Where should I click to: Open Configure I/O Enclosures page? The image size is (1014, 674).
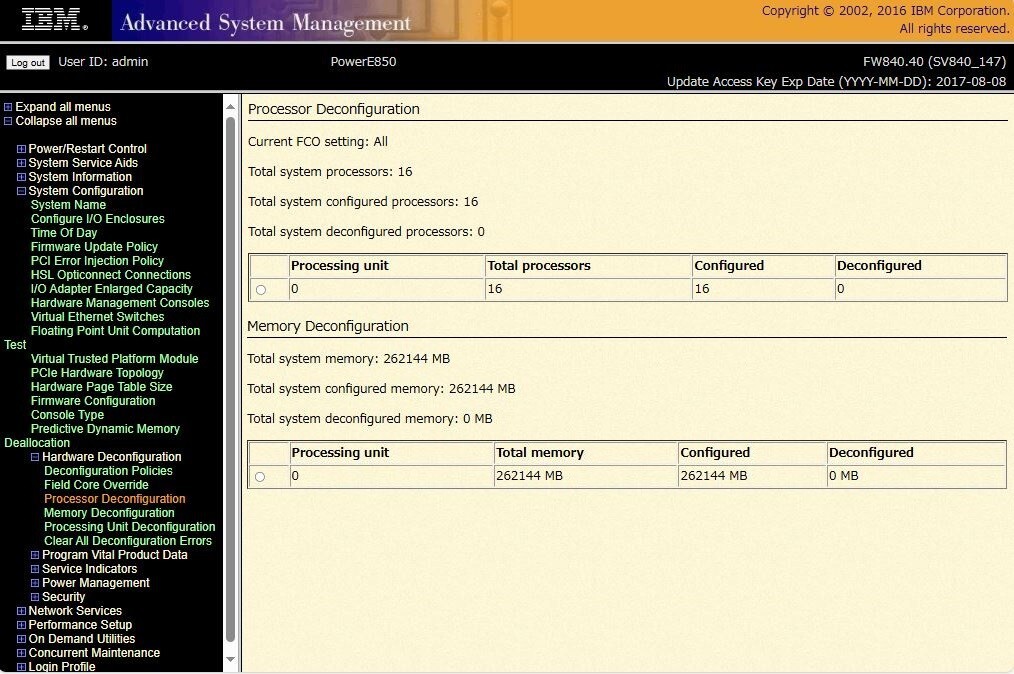pyautogui.click(x=98, y=219)
